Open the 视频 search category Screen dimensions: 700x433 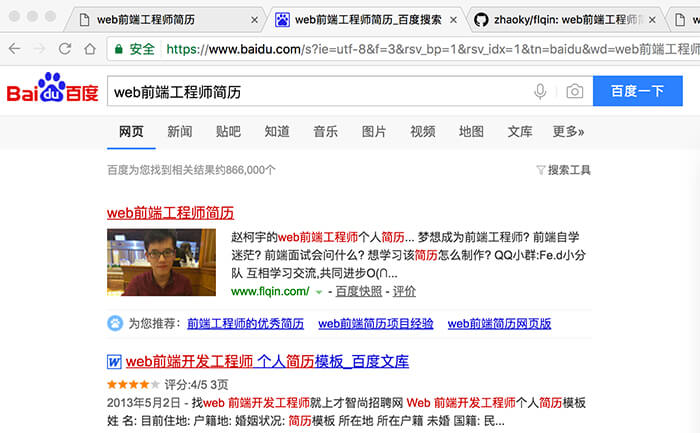423,132
